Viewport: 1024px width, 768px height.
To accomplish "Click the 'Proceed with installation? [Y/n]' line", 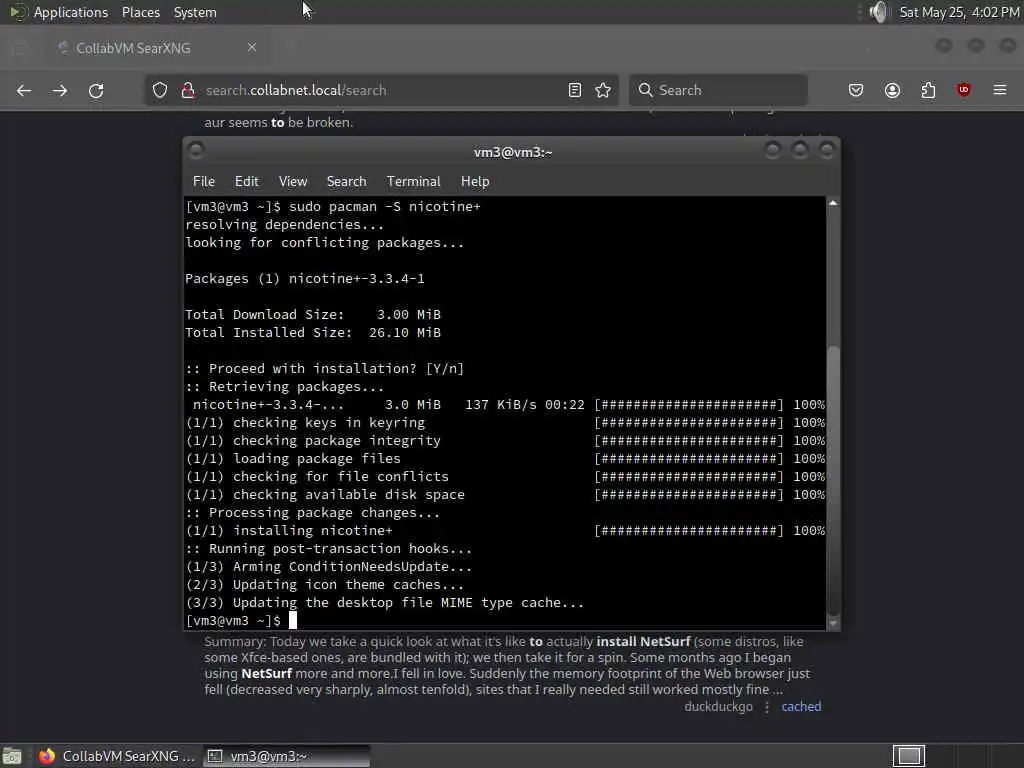I will pos(325,368).
